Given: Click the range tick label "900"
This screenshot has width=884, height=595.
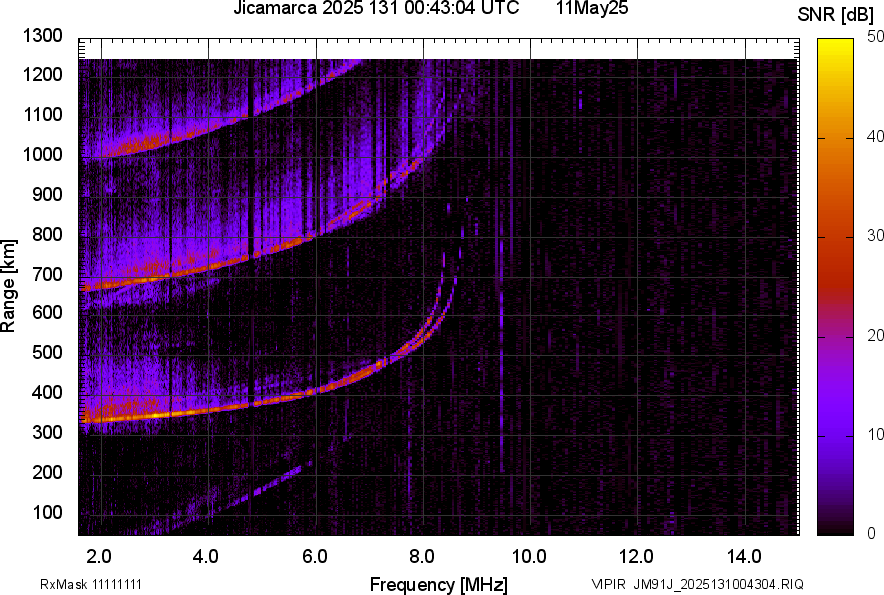Looking at the screenshot, I should (x=47, y=194).
